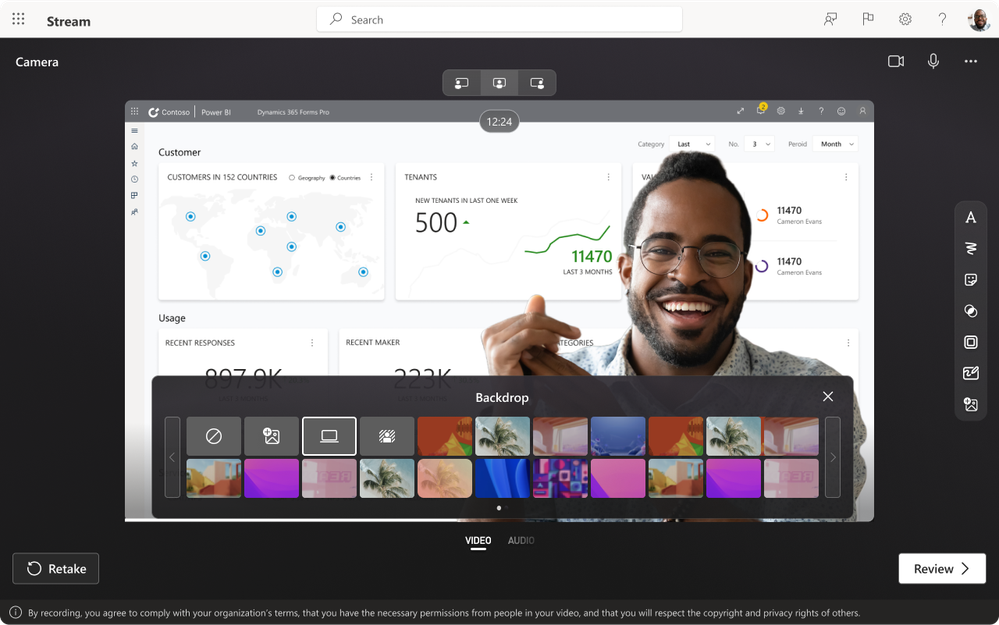Click download icon in shared dashboard header
The width and height of the screenshot is (999, 625).
[801, 111]
